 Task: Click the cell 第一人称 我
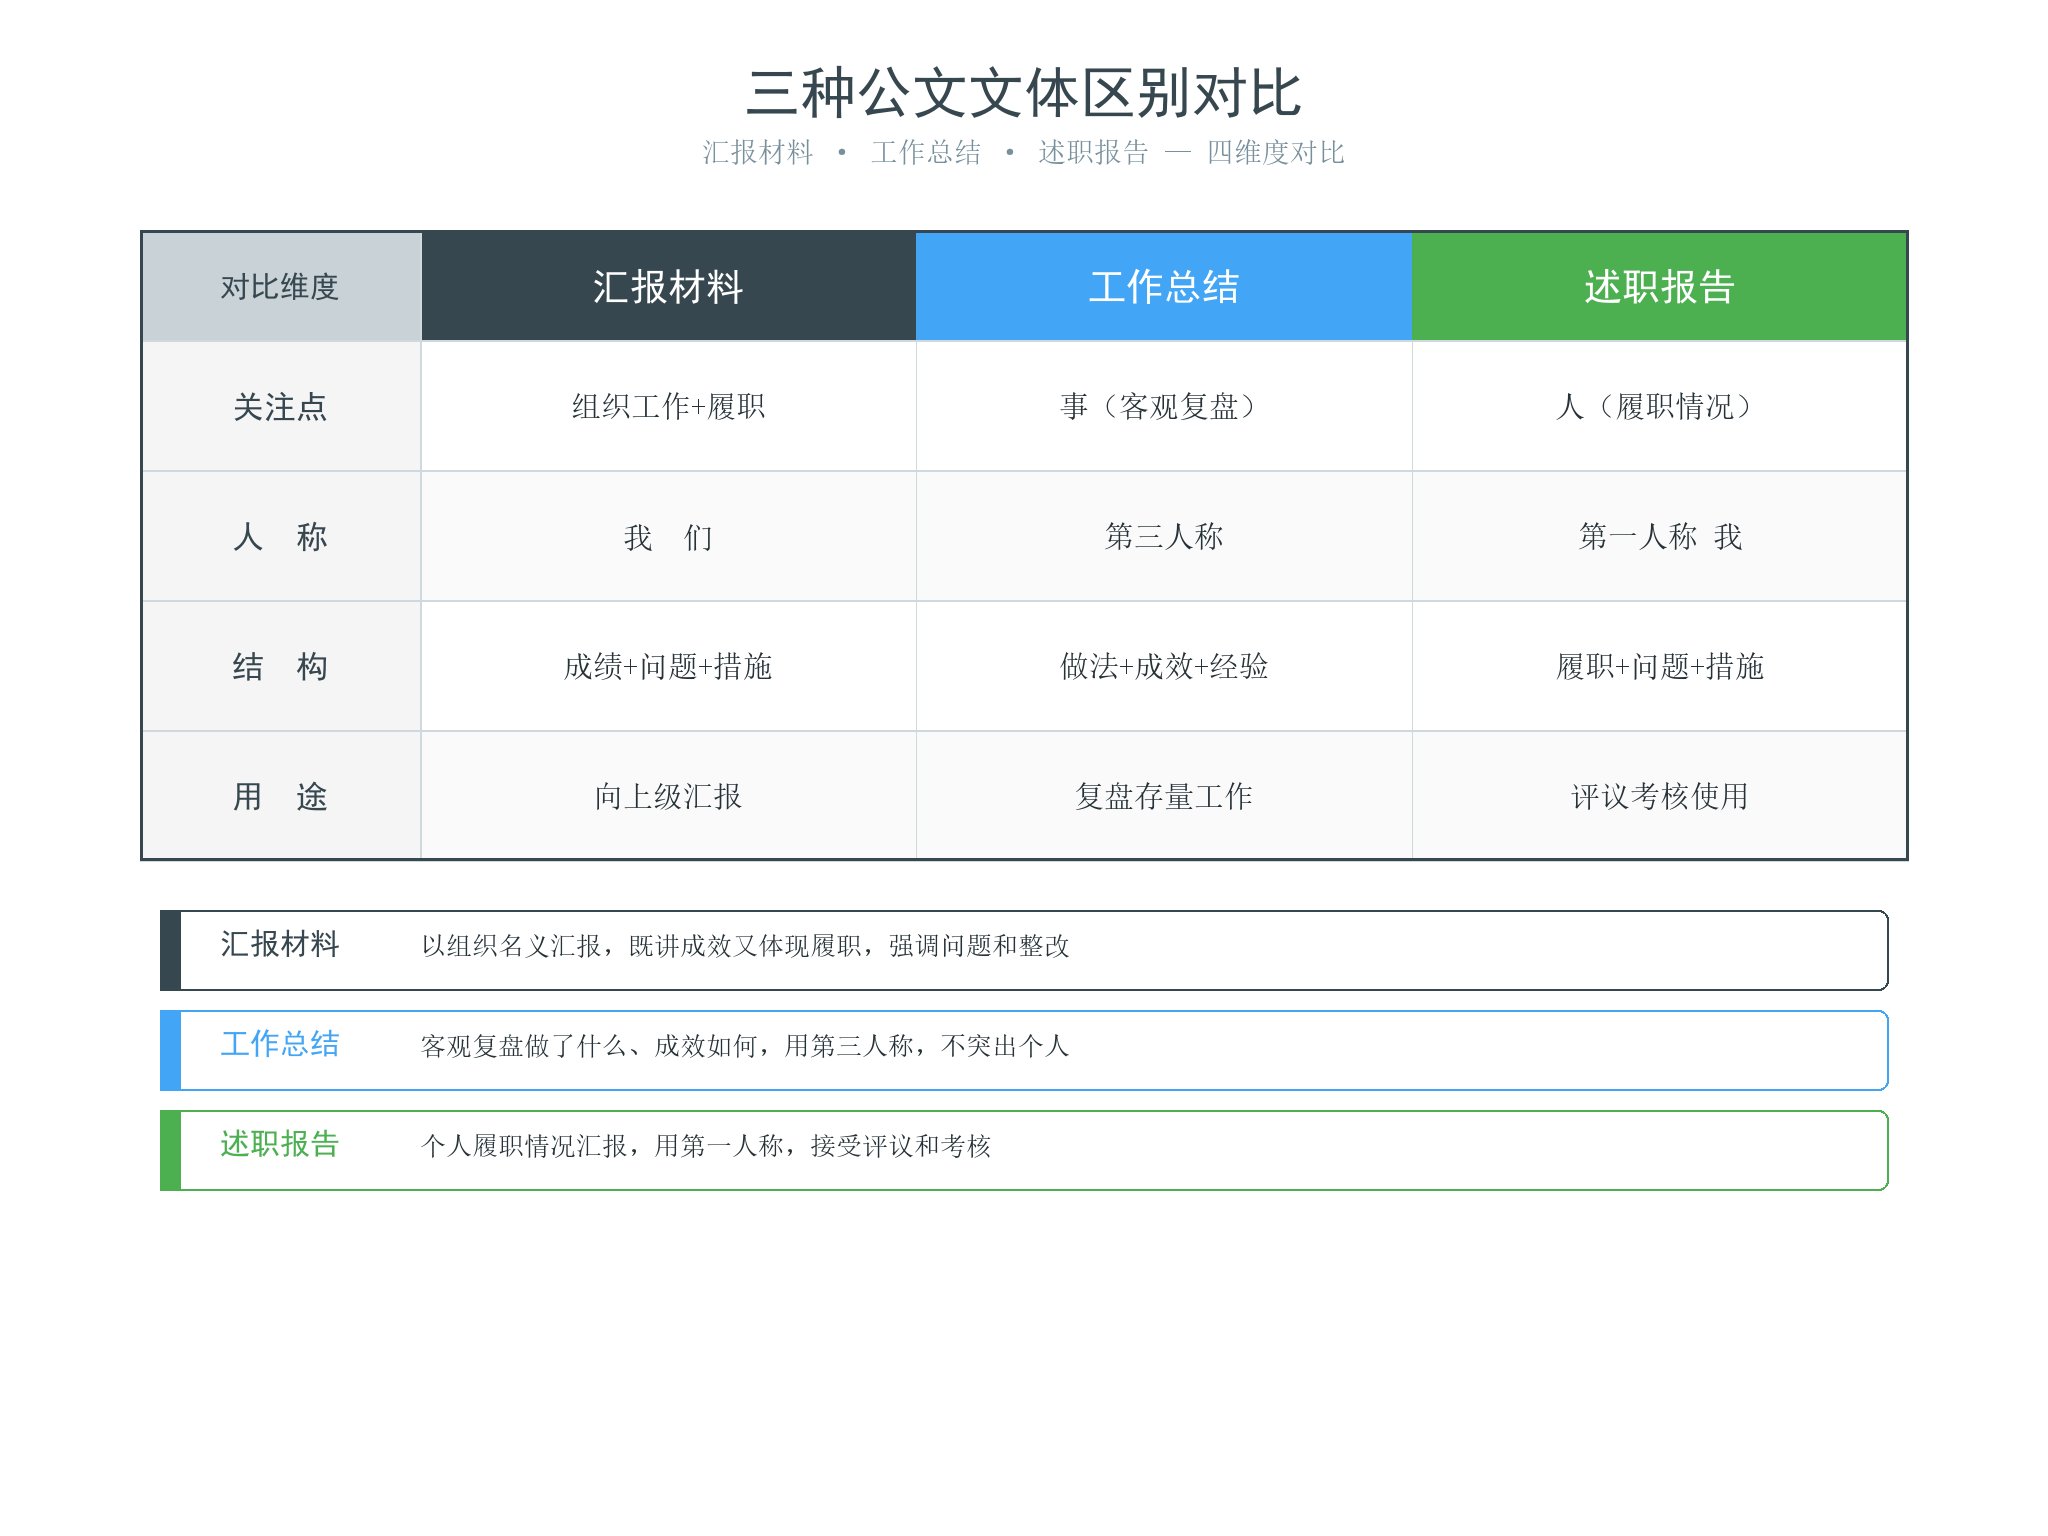coord(1660,537)
